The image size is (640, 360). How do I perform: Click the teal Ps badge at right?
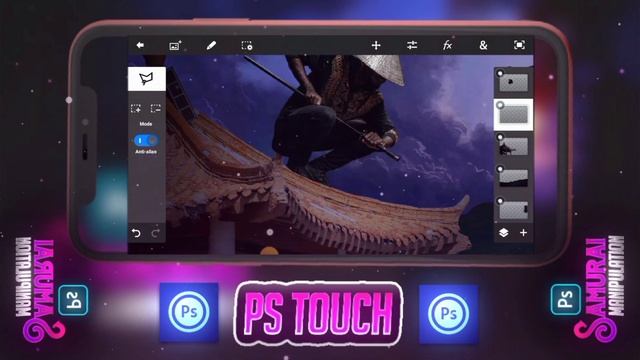566,300
